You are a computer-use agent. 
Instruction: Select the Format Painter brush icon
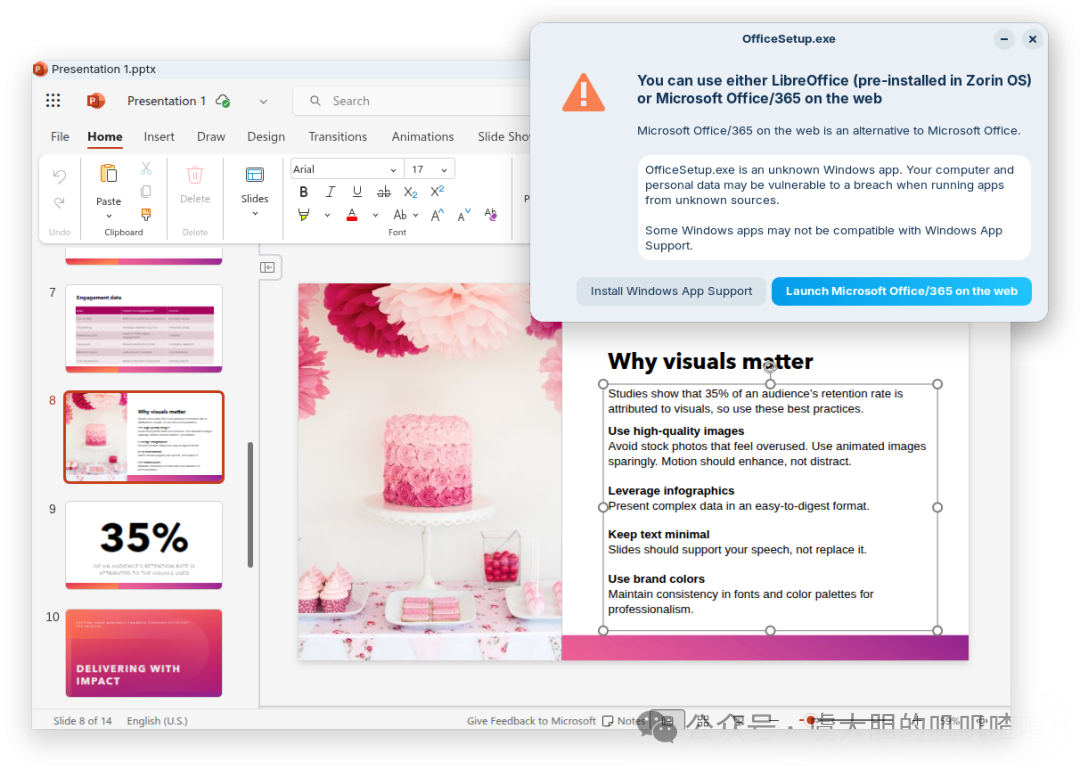[146, 214]
